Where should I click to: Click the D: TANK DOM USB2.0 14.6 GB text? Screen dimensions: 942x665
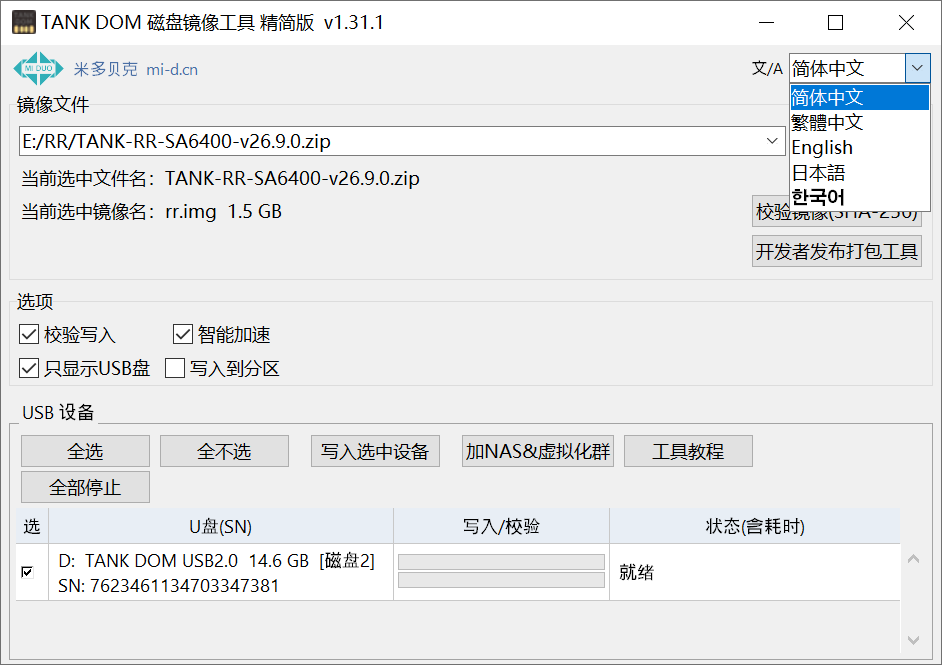click(x=183, y=560)
